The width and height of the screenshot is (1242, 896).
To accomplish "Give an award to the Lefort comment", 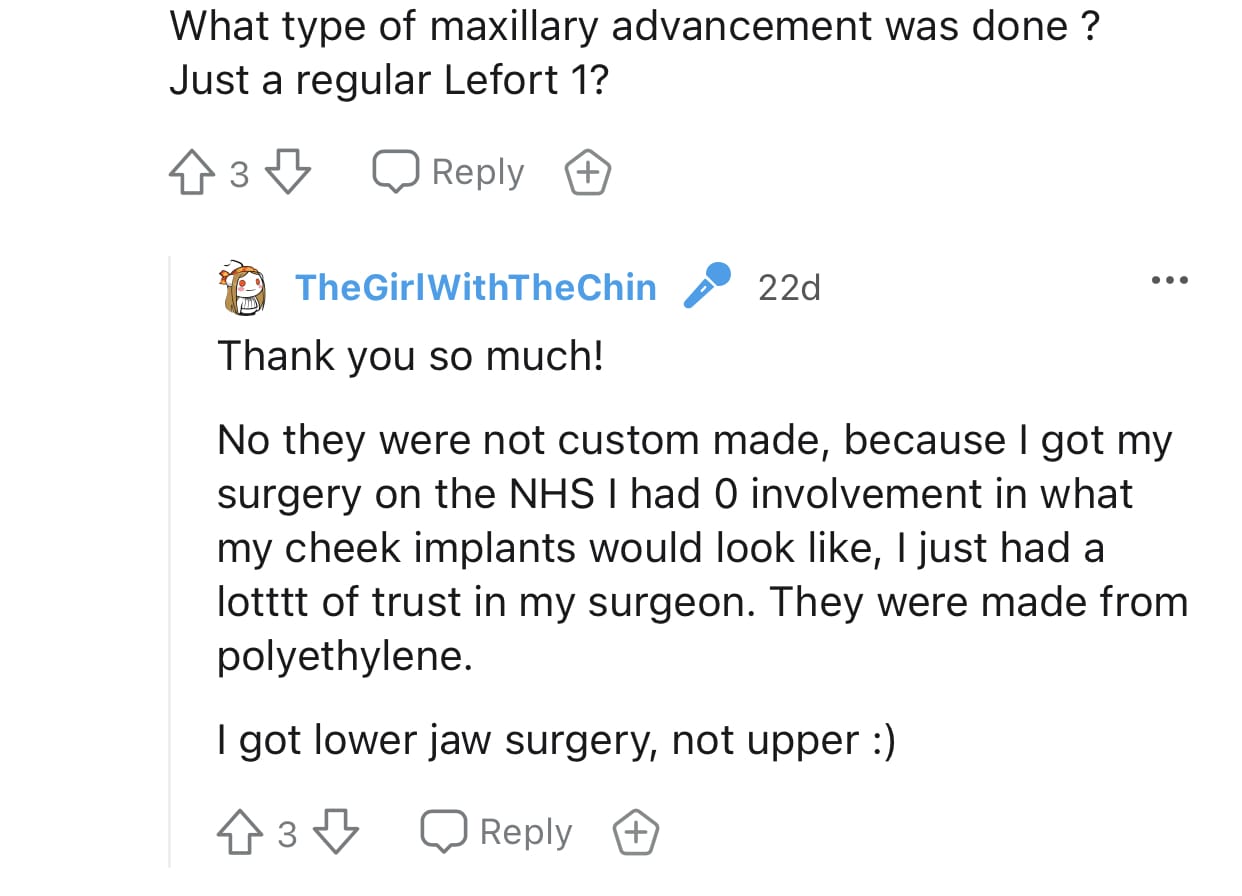I will [589, 173].
